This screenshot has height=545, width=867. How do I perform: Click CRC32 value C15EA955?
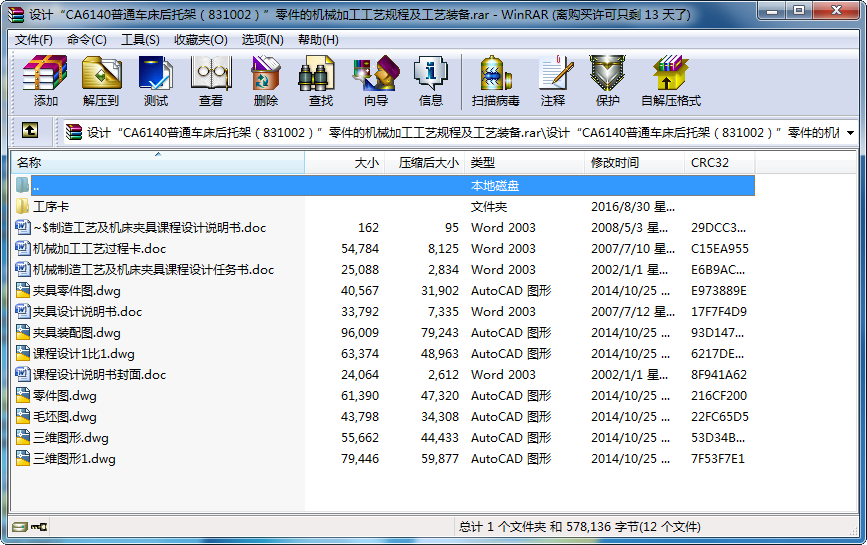pyautogui.click(x=719, y=249)
